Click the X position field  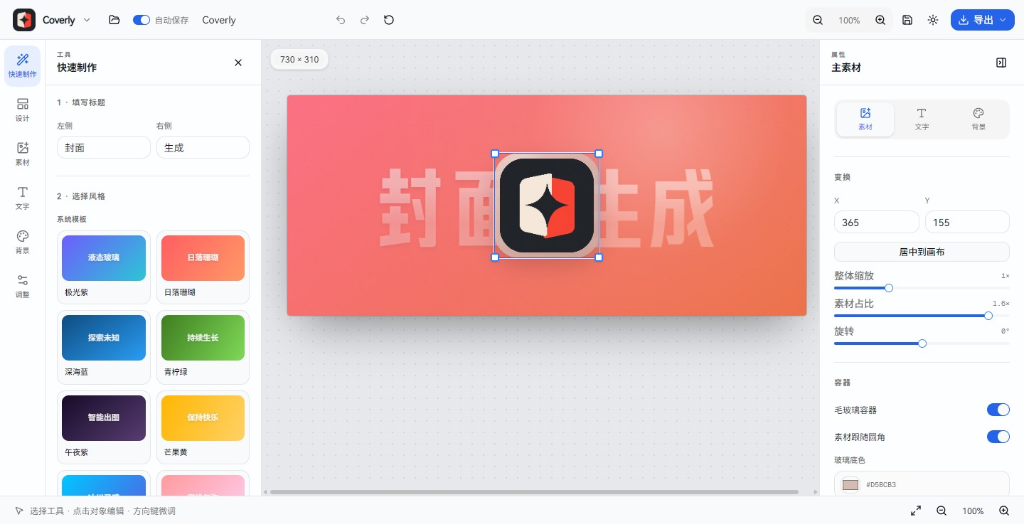876,222
